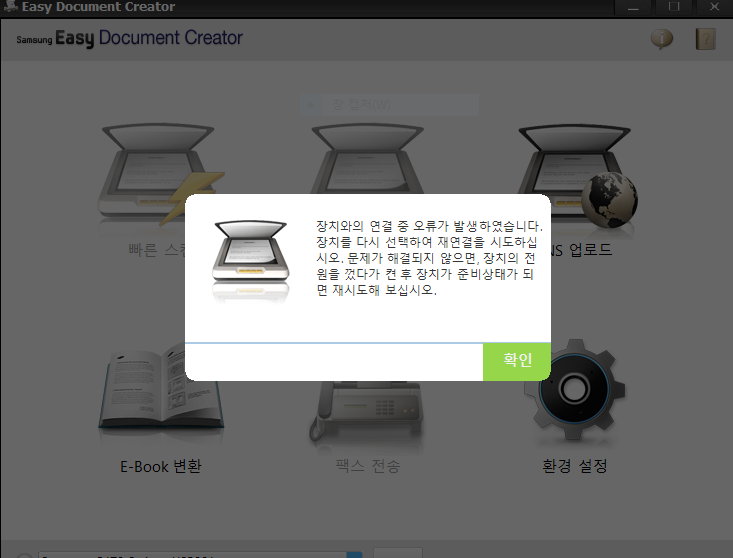Screen dimensions: 733x558
Task: Open the help book icon
Action: coord(705,39)
